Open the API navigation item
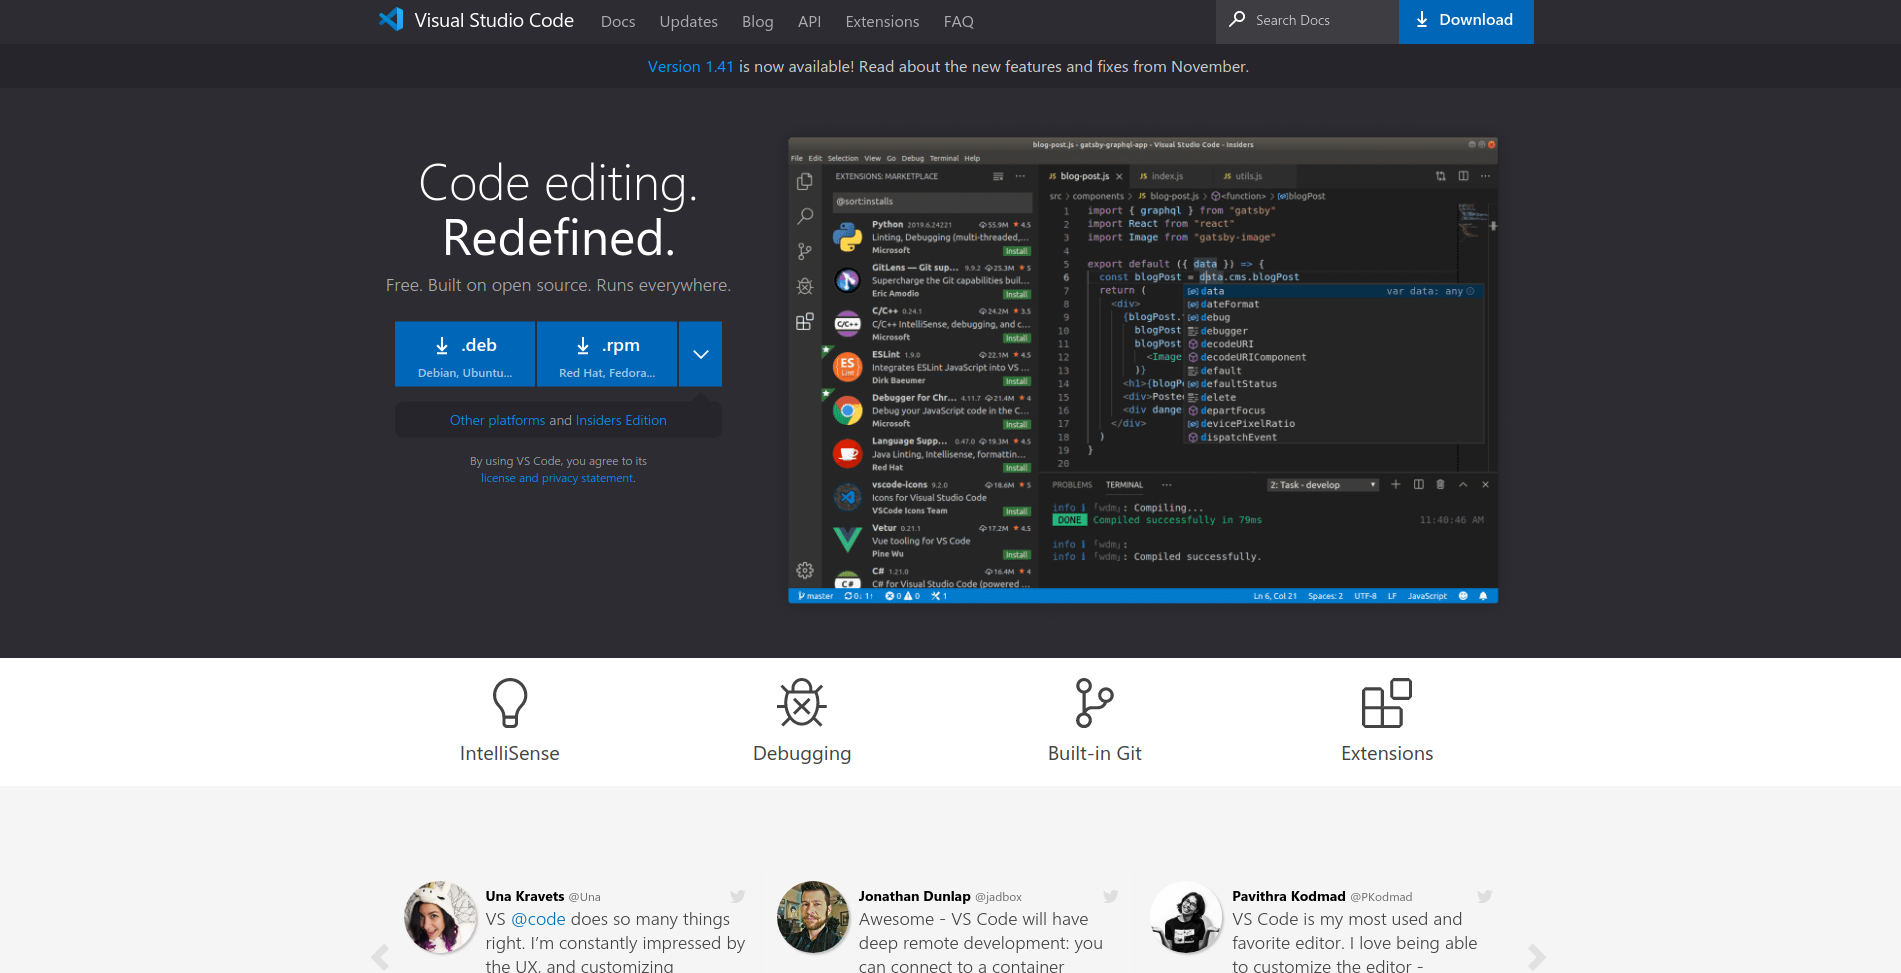Screen dimensions: 1901x973 809,21
